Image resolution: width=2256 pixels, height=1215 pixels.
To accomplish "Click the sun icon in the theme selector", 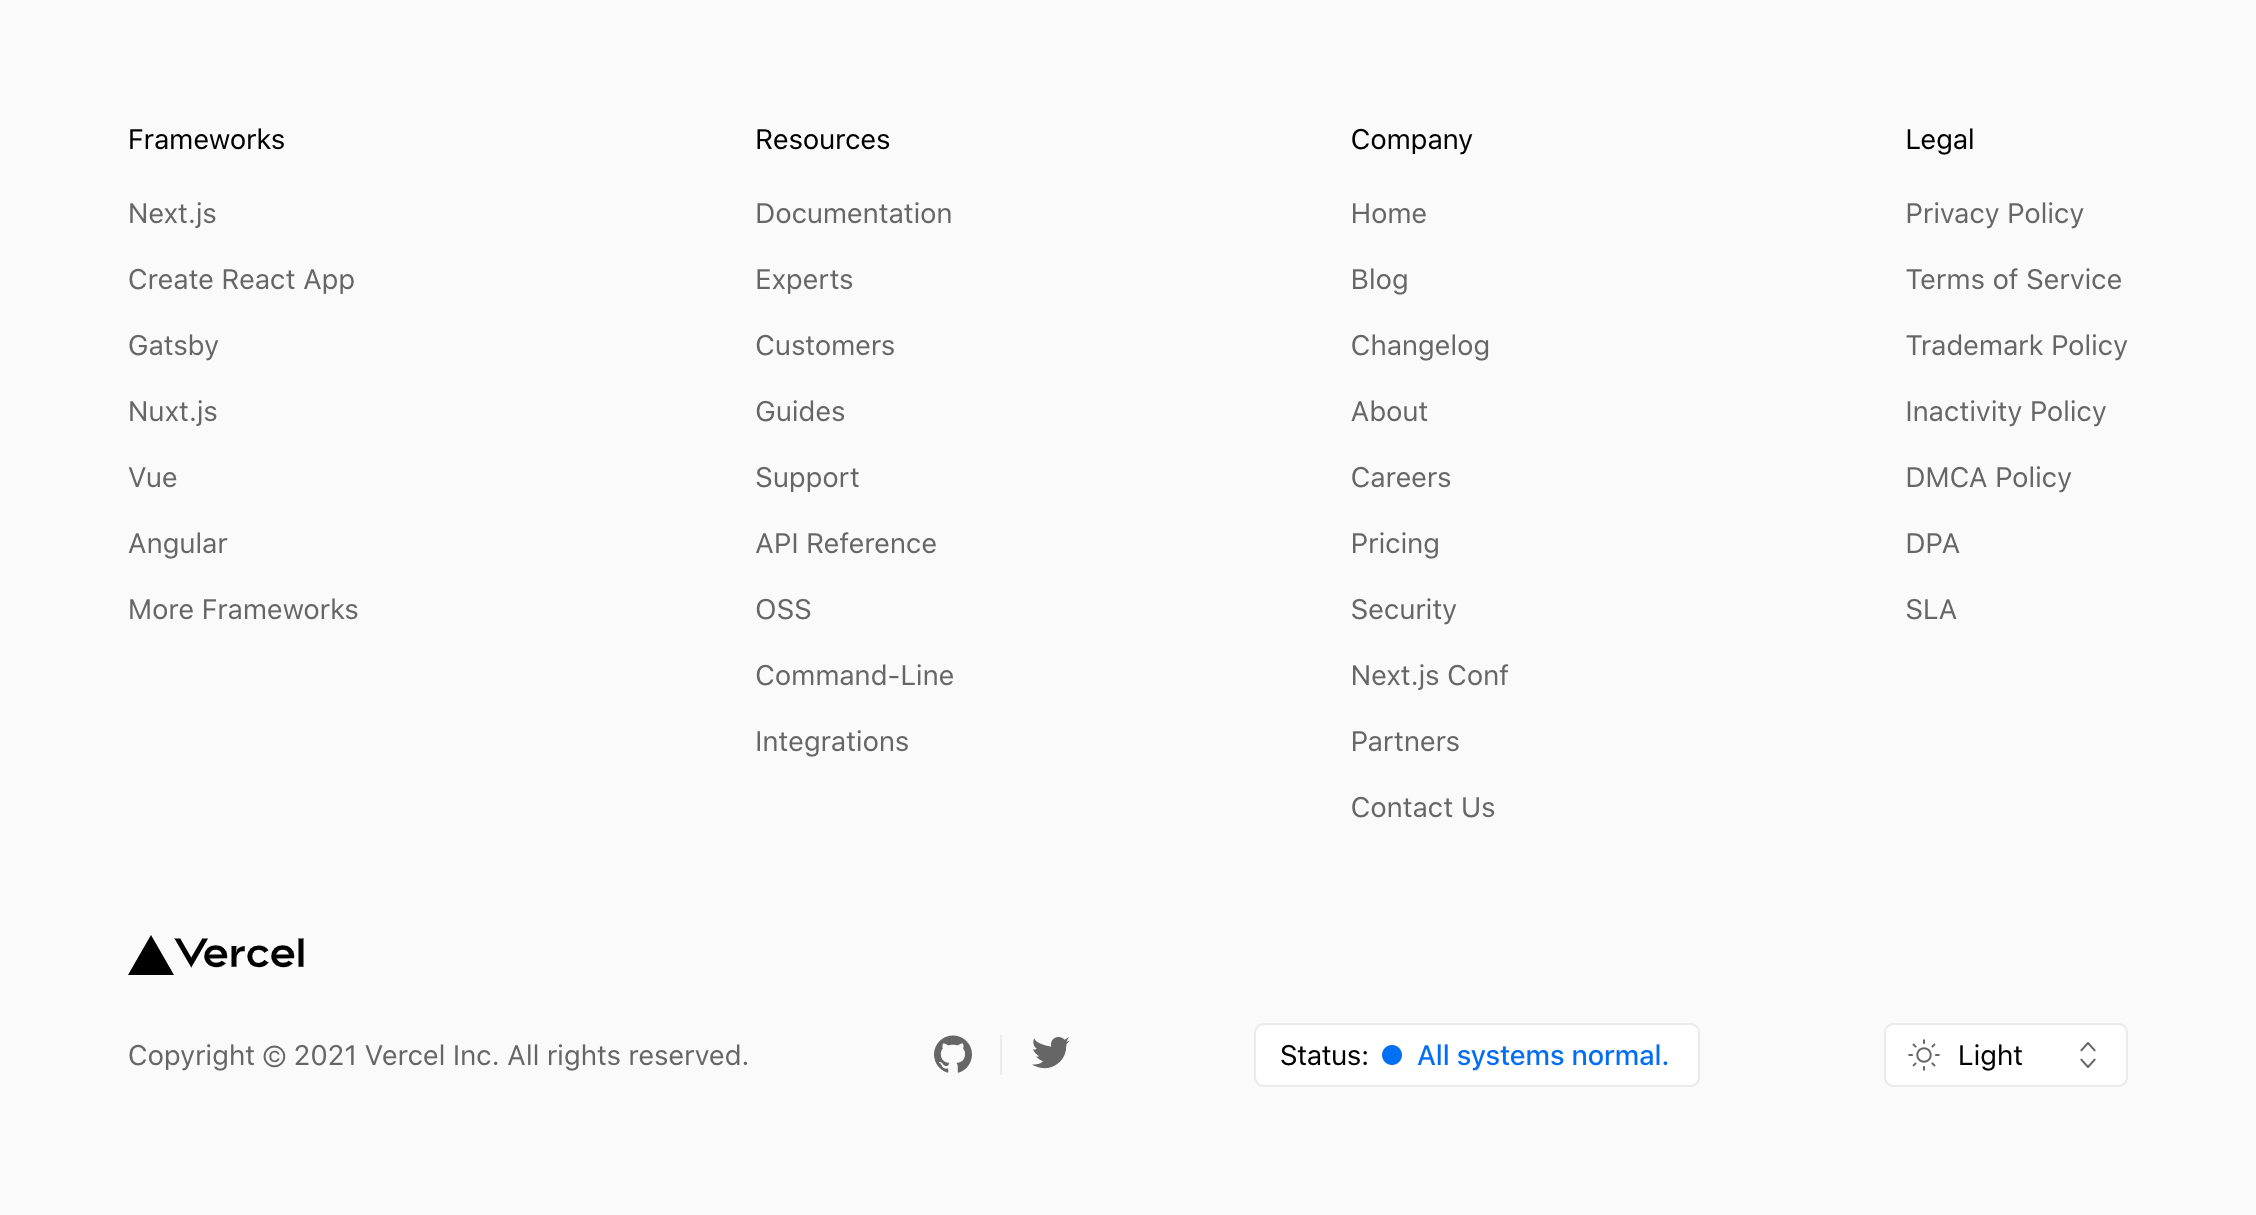I will tap(1923, 1055).
